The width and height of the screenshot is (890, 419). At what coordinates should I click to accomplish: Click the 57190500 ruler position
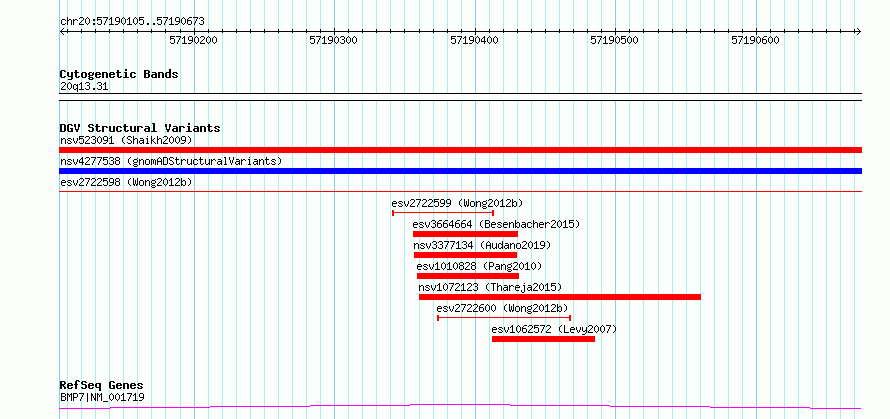click(x=615, y=40)
